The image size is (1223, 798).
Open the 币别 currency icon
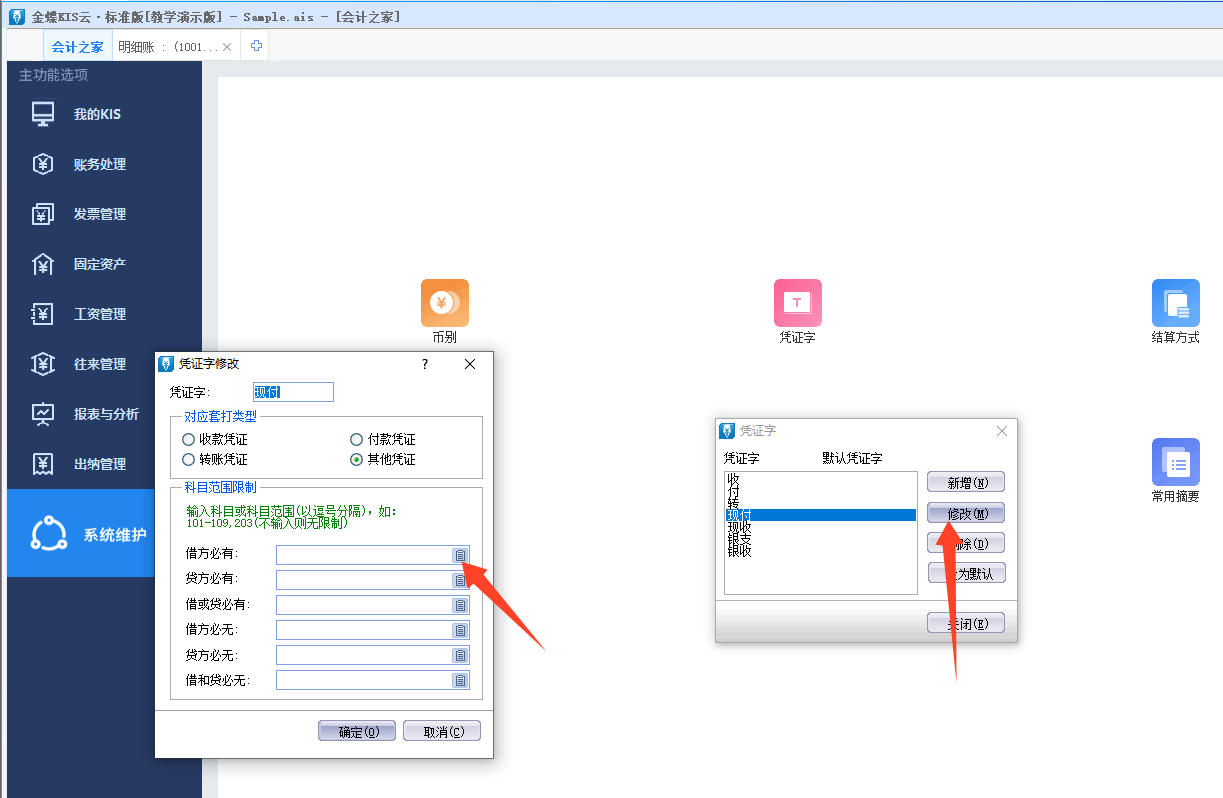(444, 303)
